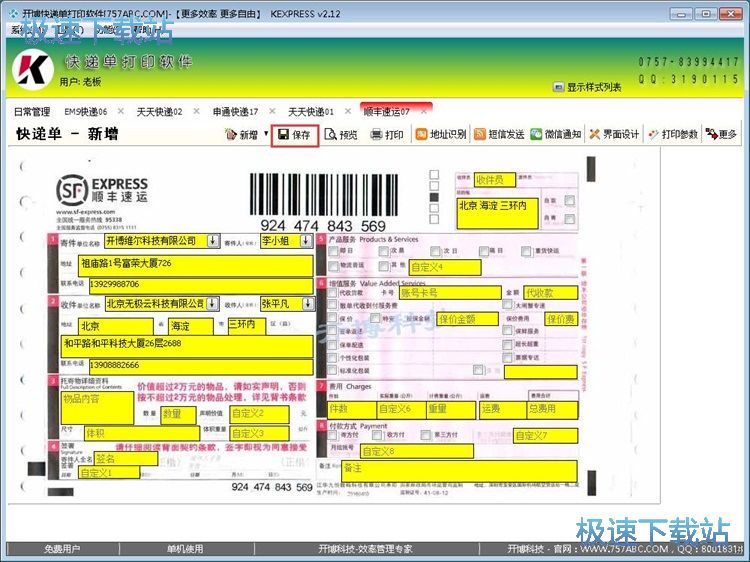
Task: Switch to EMS快递06 tab
Action: 86,112
